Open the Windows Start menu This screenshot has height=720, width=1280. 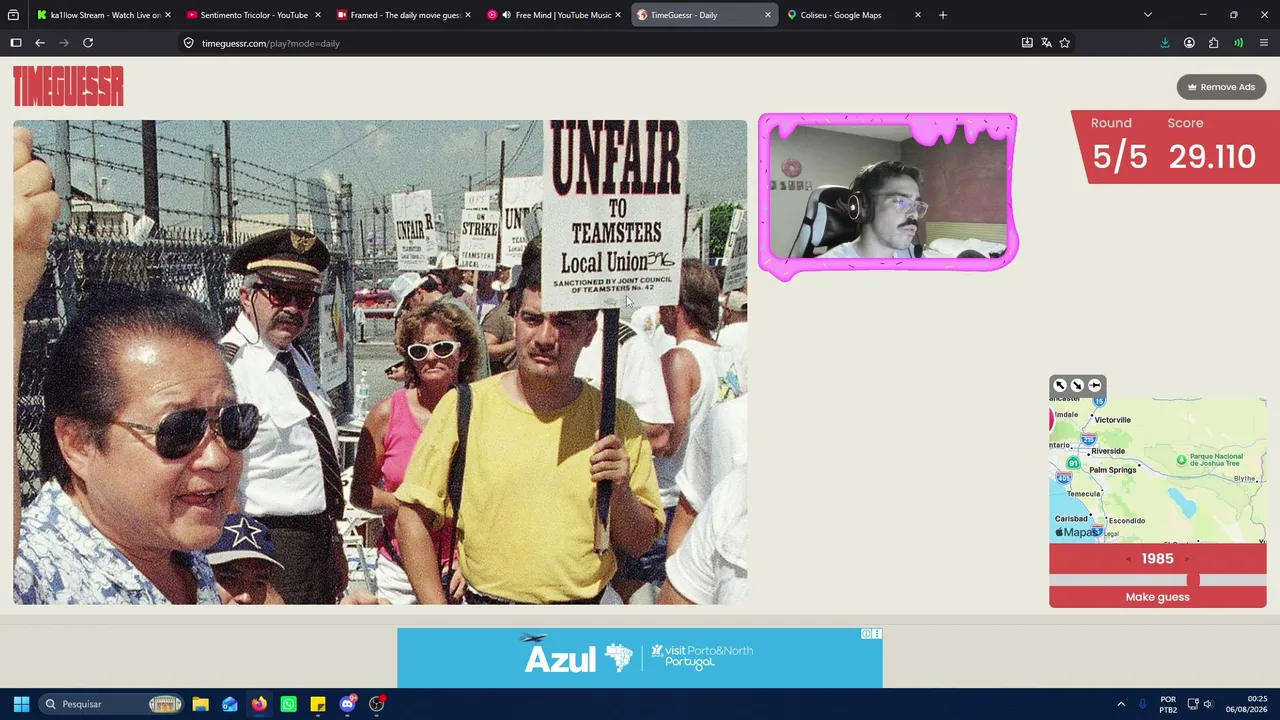click(21, 704)
